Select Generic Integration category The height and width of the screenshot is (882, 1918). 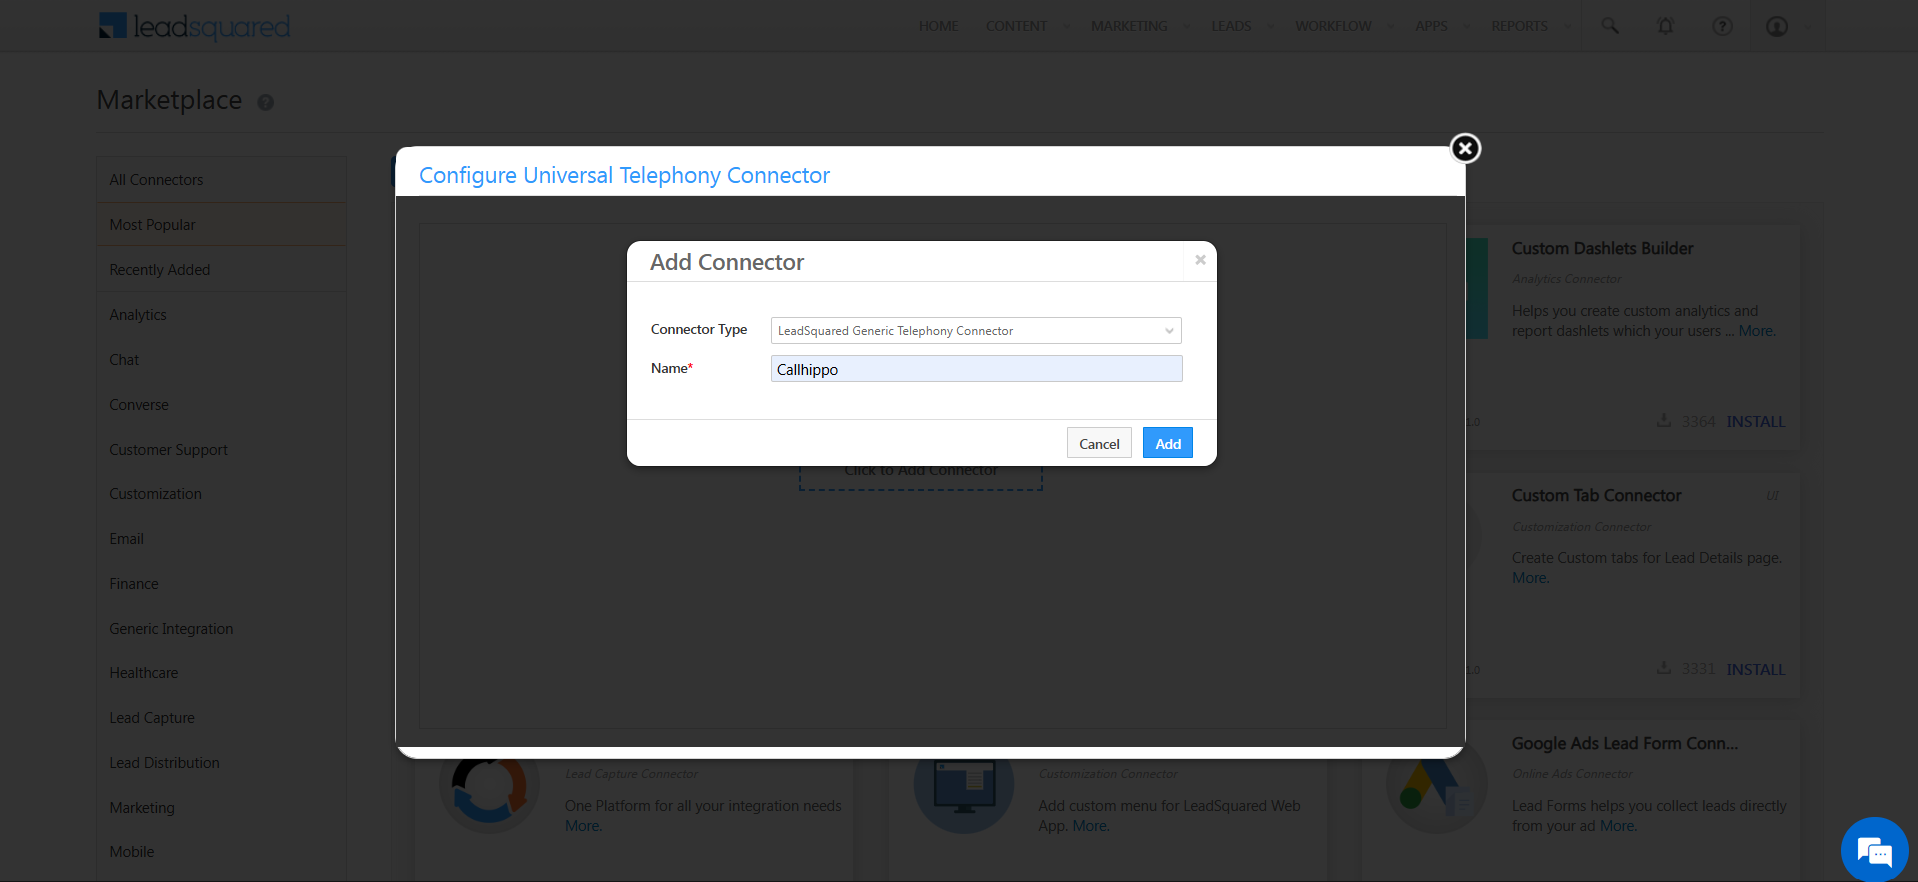click(x=222, y=629)
